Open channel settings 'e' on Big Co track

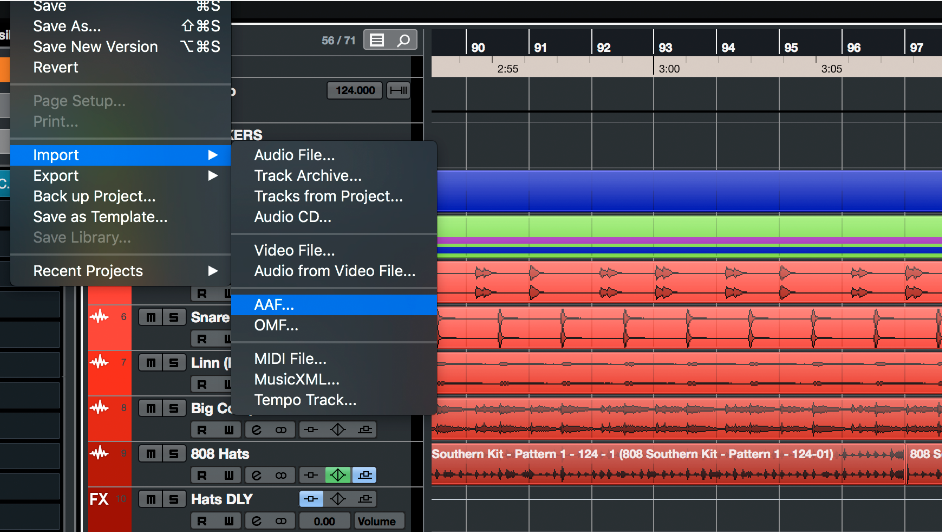click(257, 430)
